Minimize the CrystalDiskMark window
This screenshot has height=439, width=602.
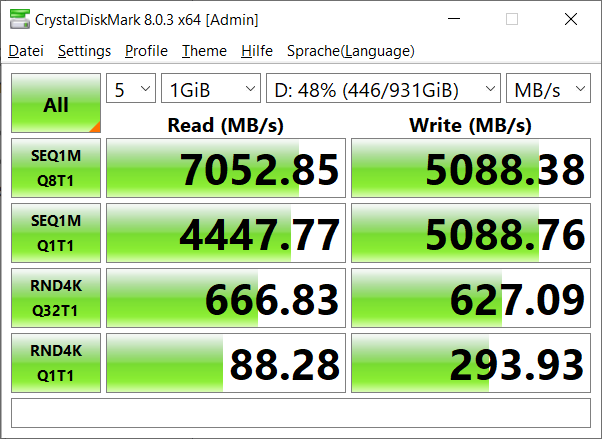point(454,19)
